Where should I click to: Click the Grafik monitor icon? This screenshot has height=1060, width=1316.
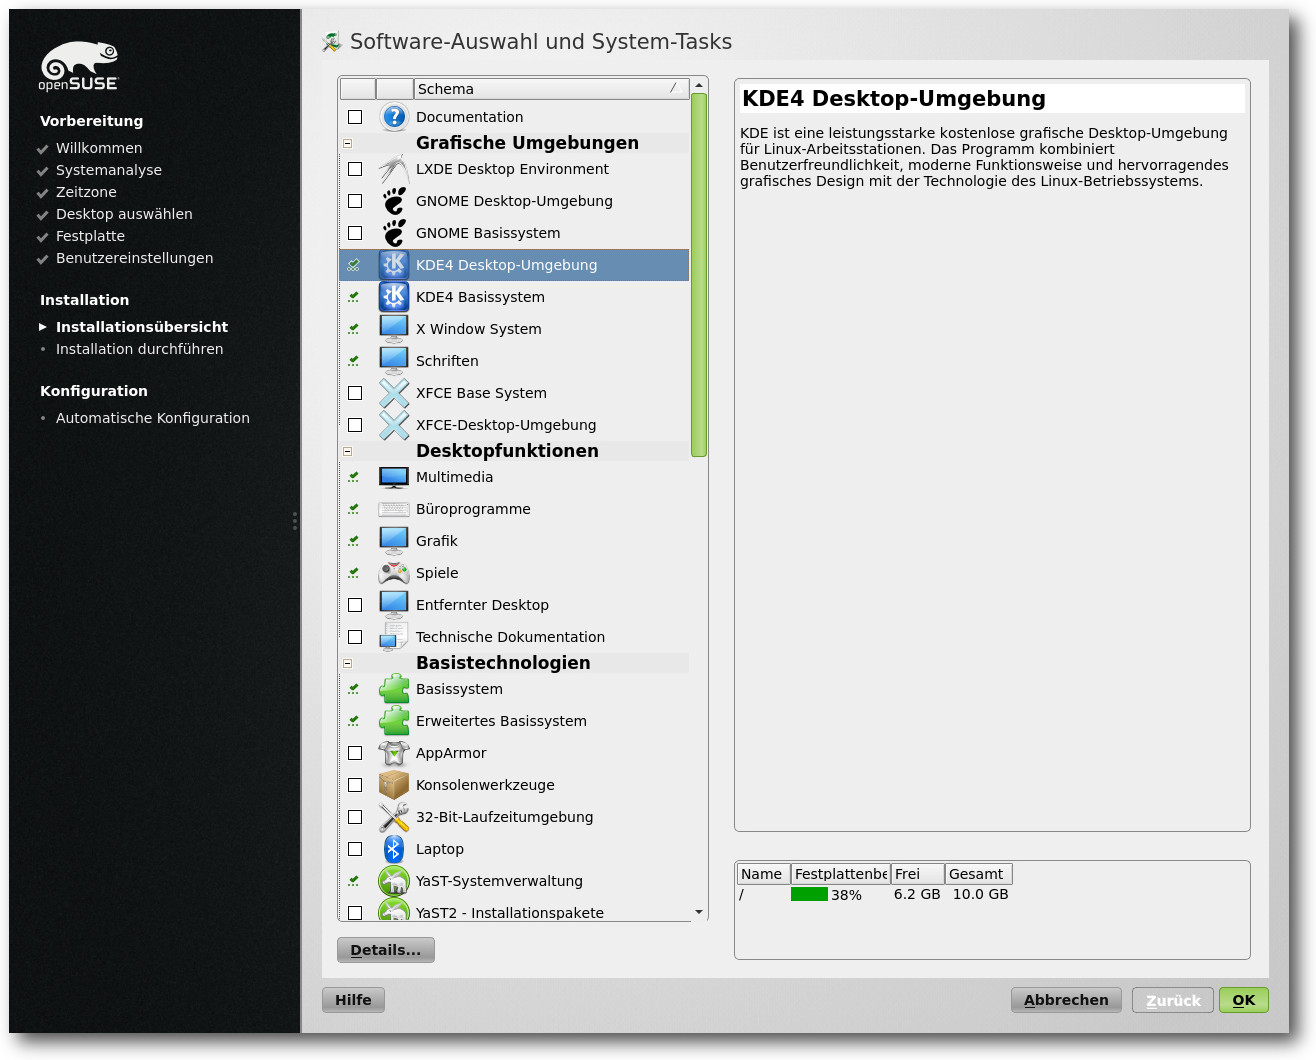pyautogui.click(x=394, y=541)
